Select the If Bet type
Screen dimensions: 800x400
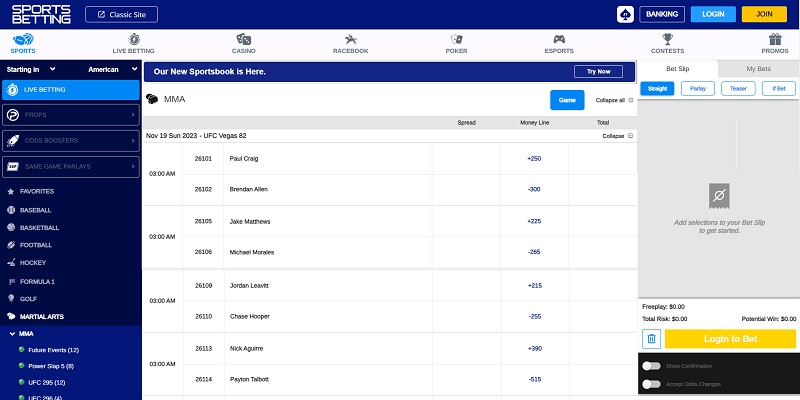coord(779,88)
